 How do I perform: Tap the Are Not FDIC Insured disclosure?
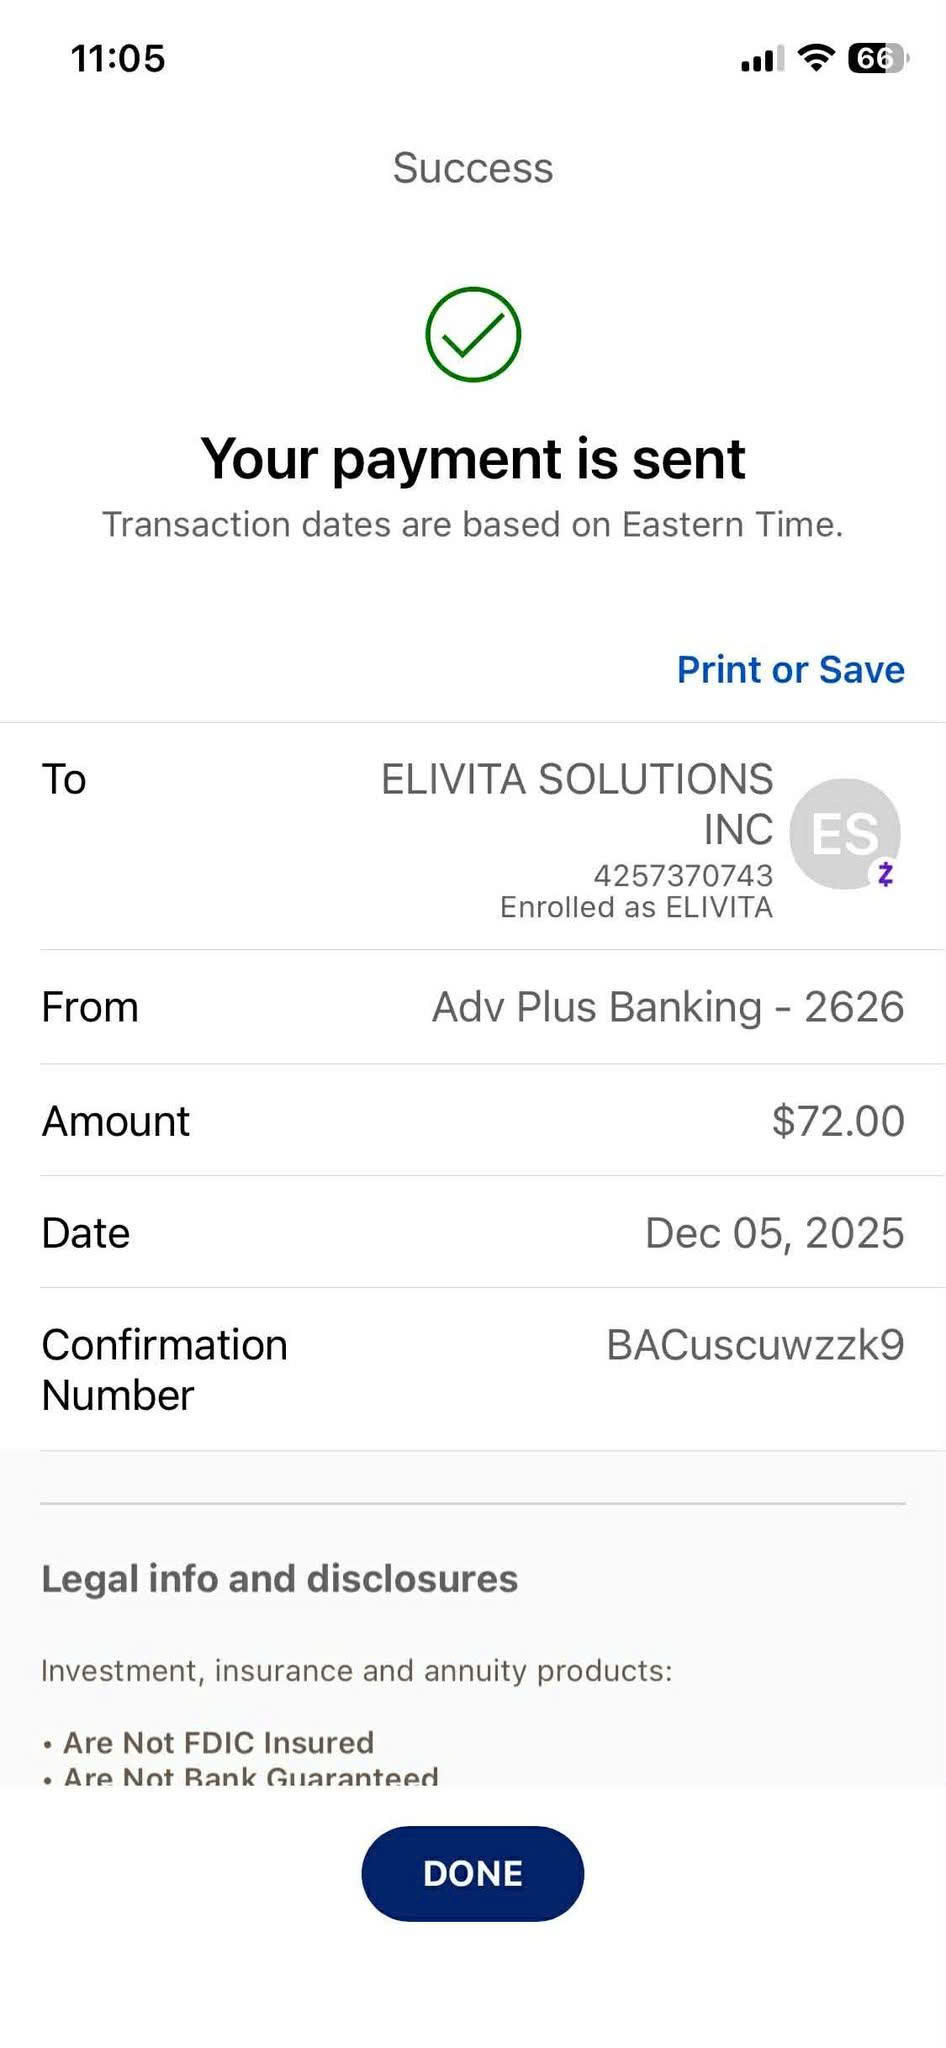click(x=218, y=1742)
